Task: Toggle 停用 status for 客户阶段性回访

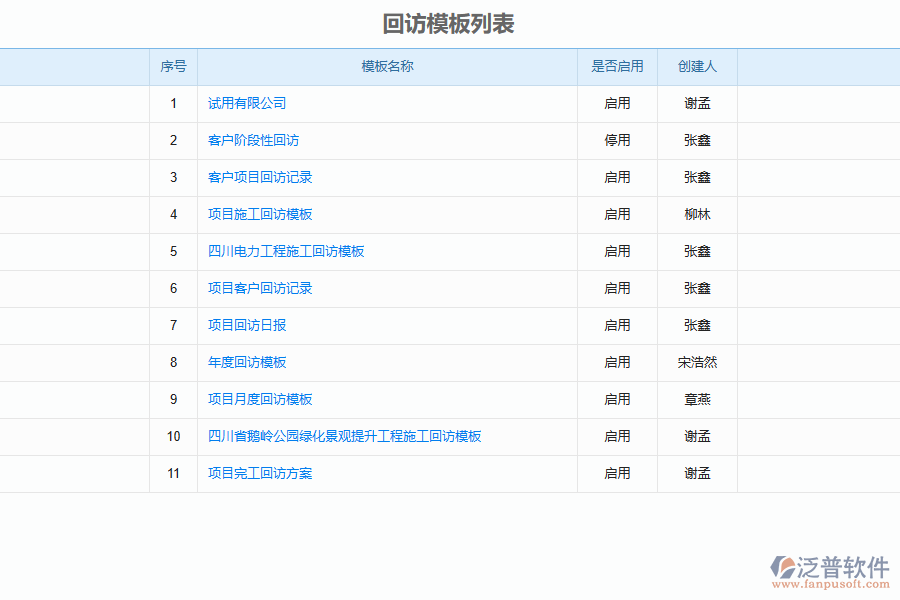Action: point(617,140)
